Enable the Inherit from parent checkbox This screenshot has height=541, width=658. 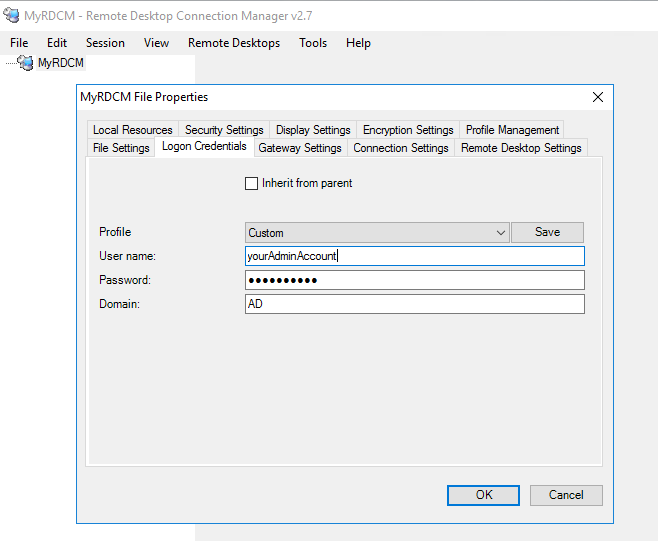coord(251,183)
